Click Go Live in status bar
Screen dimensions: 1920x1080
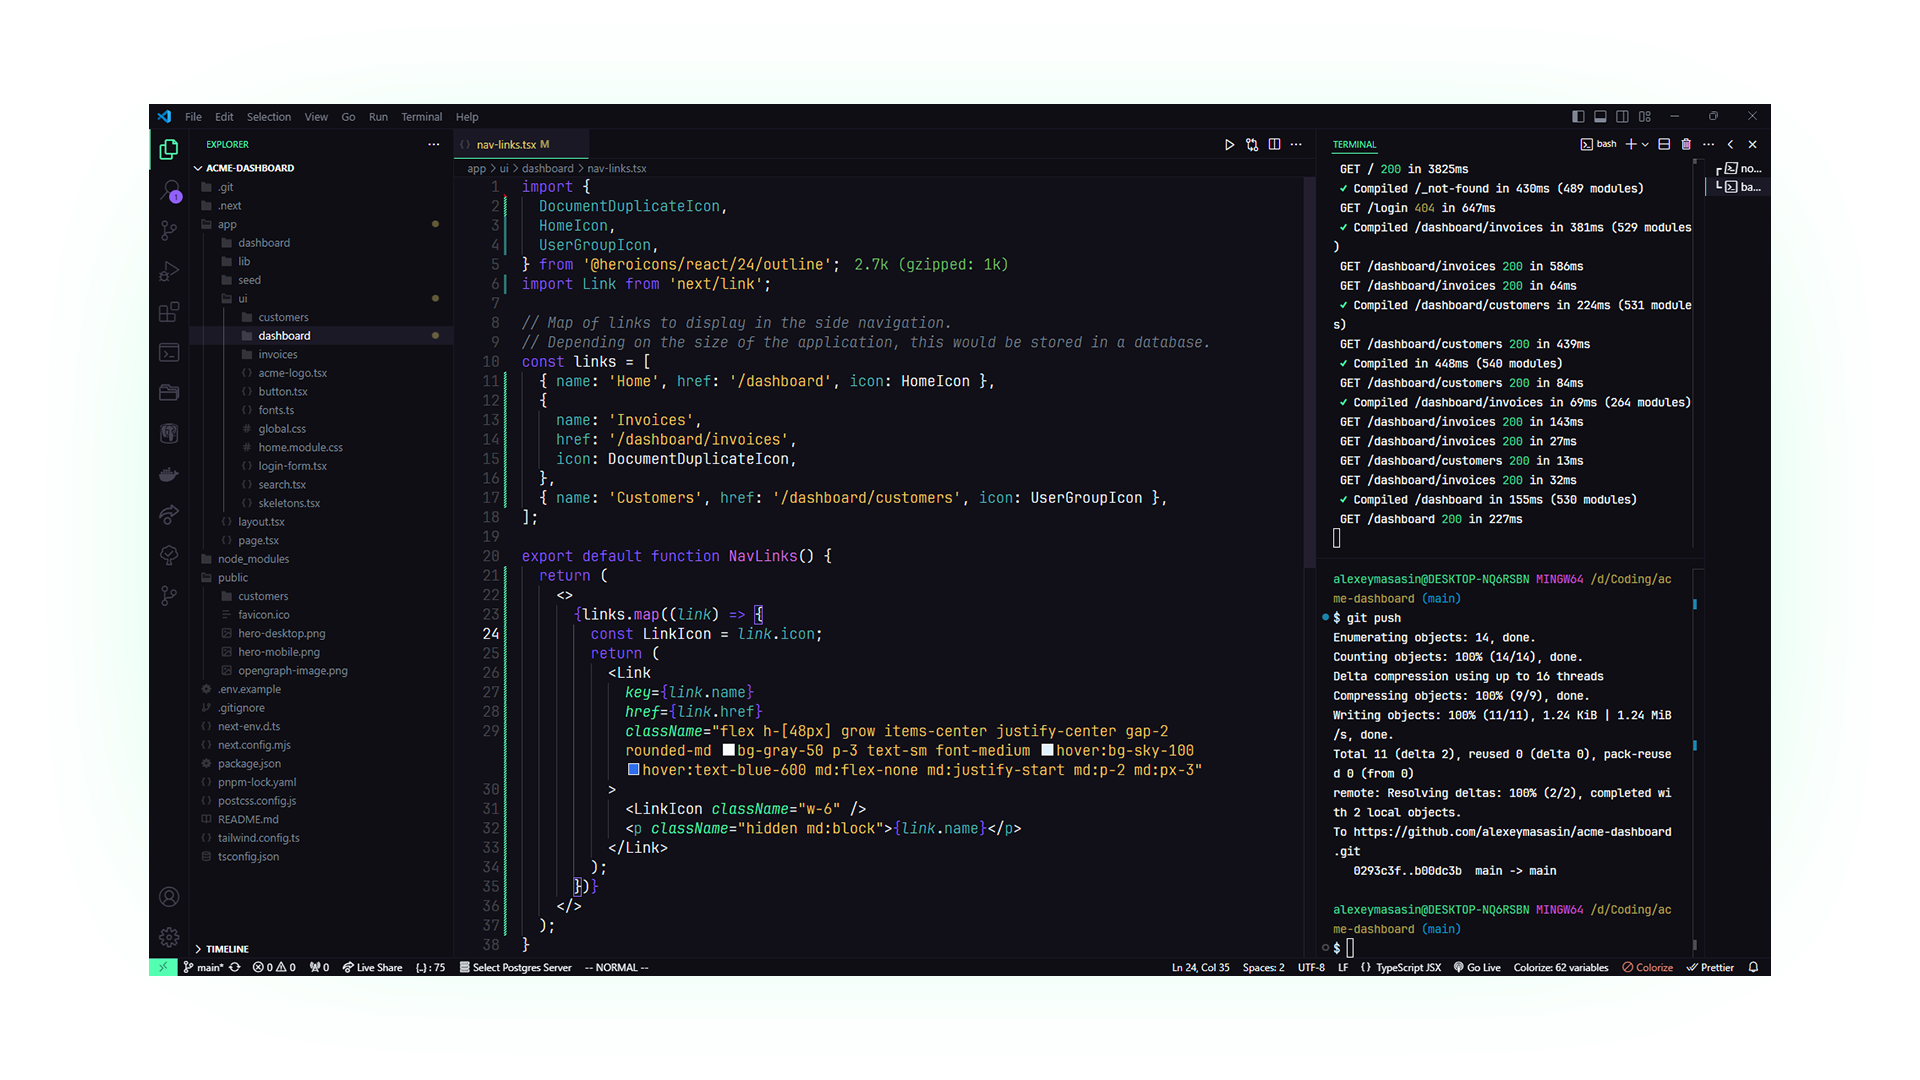coord(1477,968)
